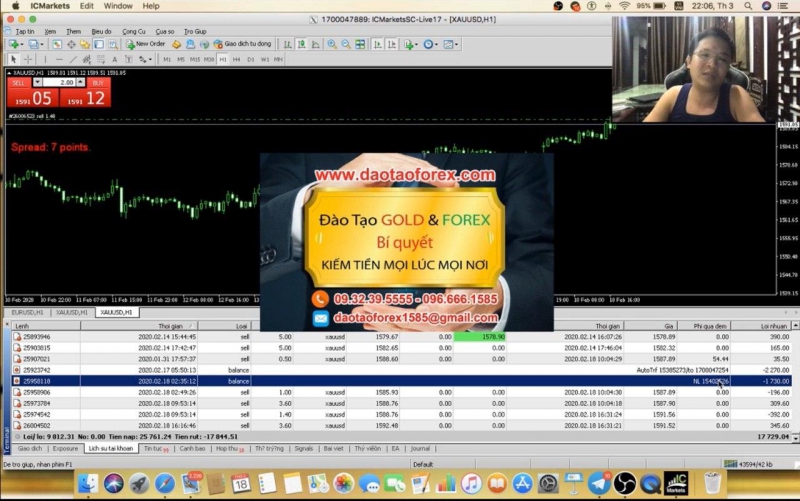Select the cursor arrow tool
The height and width of the screenshot is (501, 800).
click(14, 59)
